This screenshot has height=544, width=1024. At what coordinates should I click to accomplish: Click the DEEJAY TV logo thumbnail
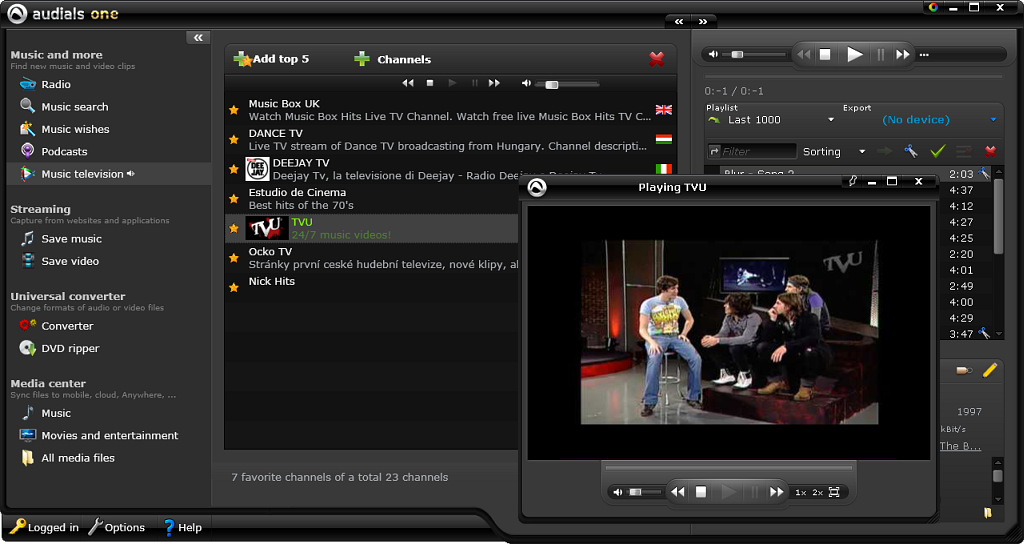(257, 169)
